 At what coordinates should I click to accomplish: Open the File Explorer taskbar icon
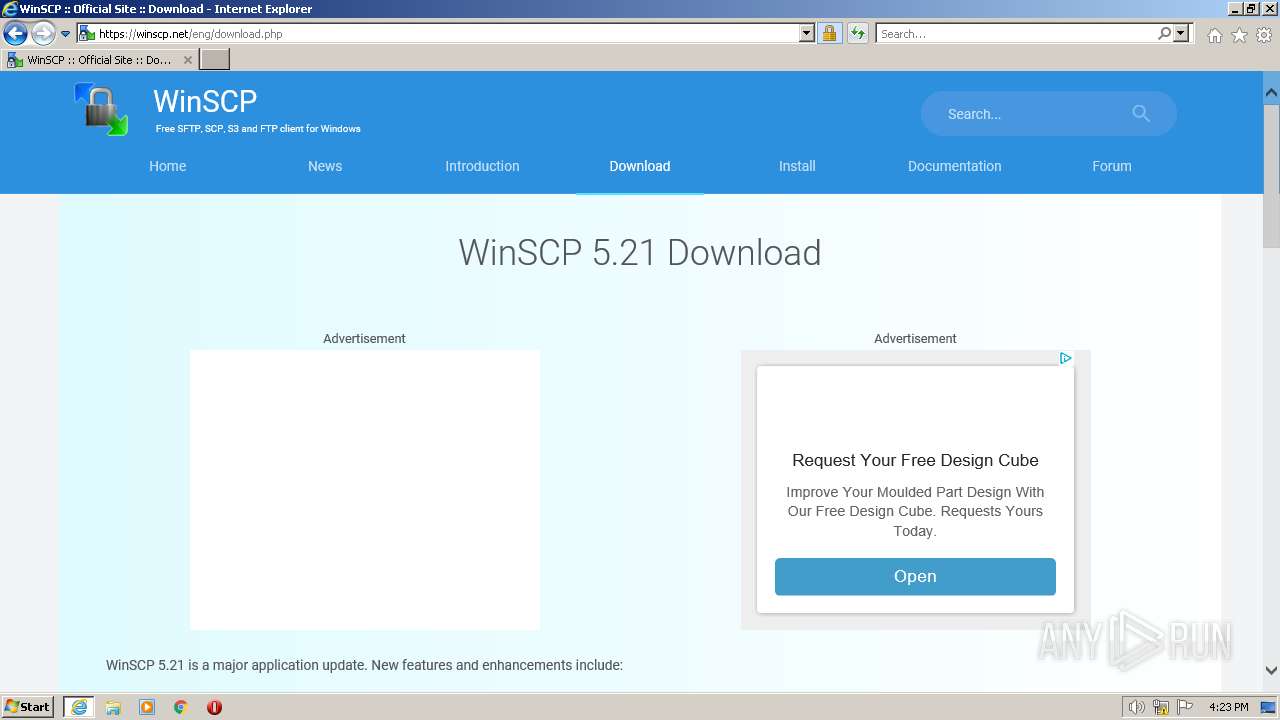pyautogui.click(x=113, y=707)
